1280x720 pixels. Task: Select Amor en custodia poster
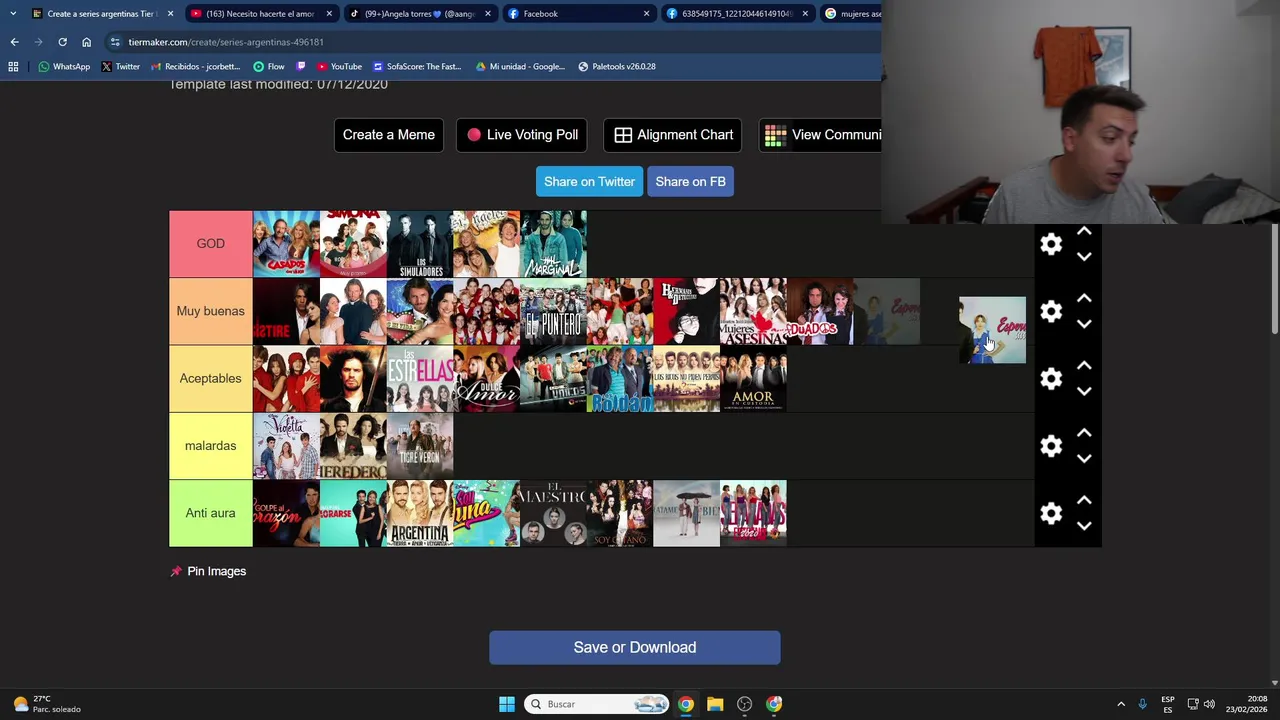pyautogui.click(x=753, y=378)
